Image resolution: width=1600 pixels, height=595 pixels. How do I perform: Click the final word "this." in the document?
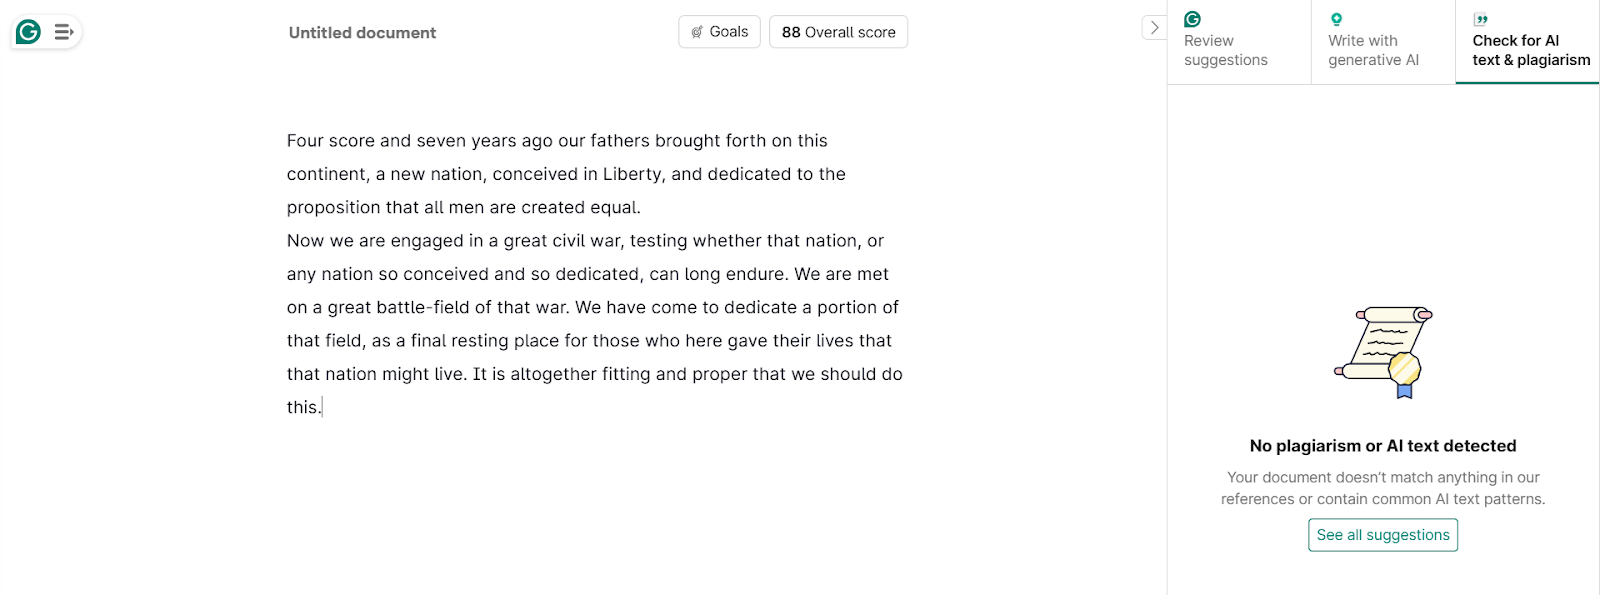pyautogui.click(x=303, y=407)
